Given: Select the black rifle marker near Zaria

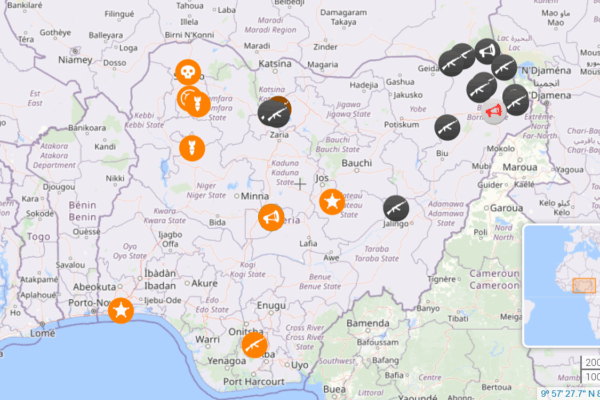Looking at the screenshot, I should [273, 114].
